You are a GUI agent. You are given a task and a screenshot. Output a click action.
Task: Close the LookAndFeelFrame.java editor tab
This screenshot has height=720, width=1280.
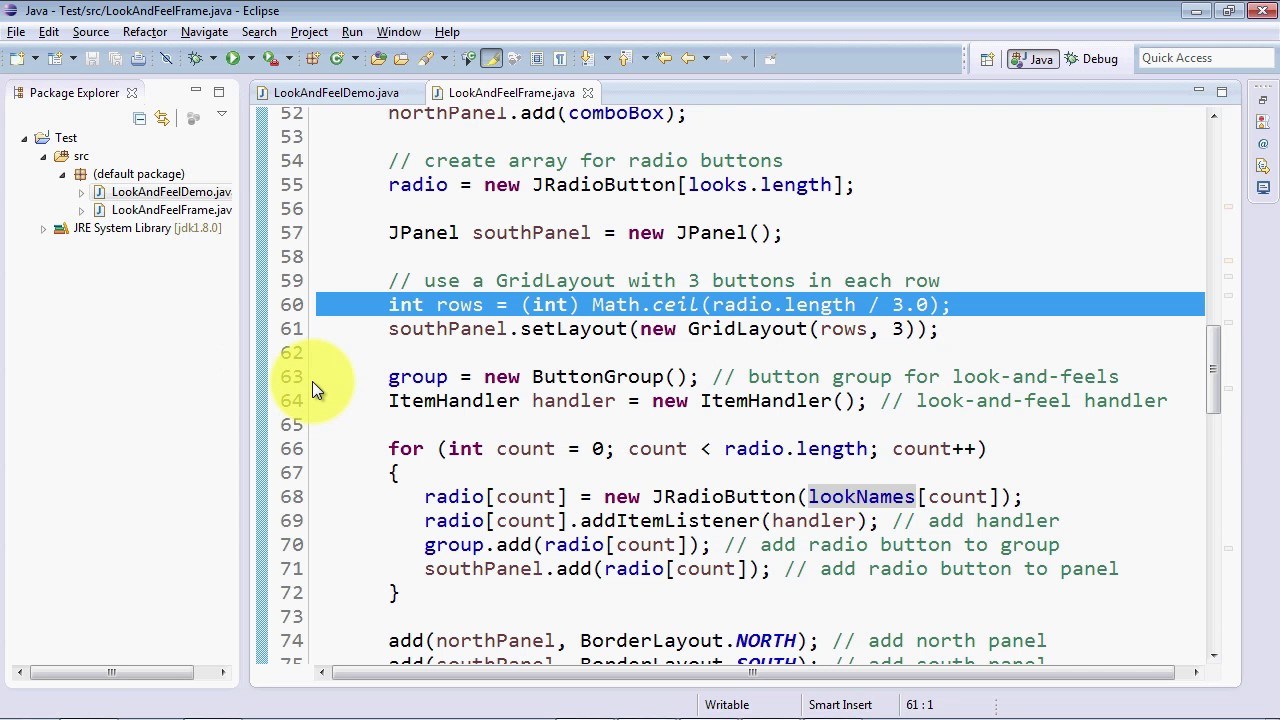pyautogui.click(x=587, y=93)
